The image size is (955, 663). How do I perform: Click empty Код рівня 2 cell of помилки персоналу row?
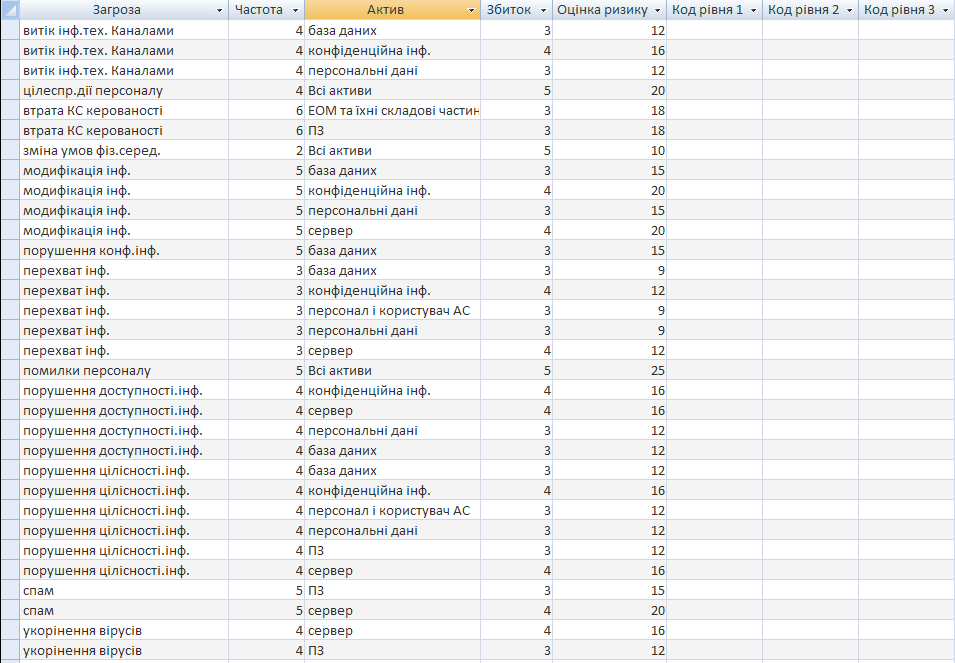coord(811,371)
